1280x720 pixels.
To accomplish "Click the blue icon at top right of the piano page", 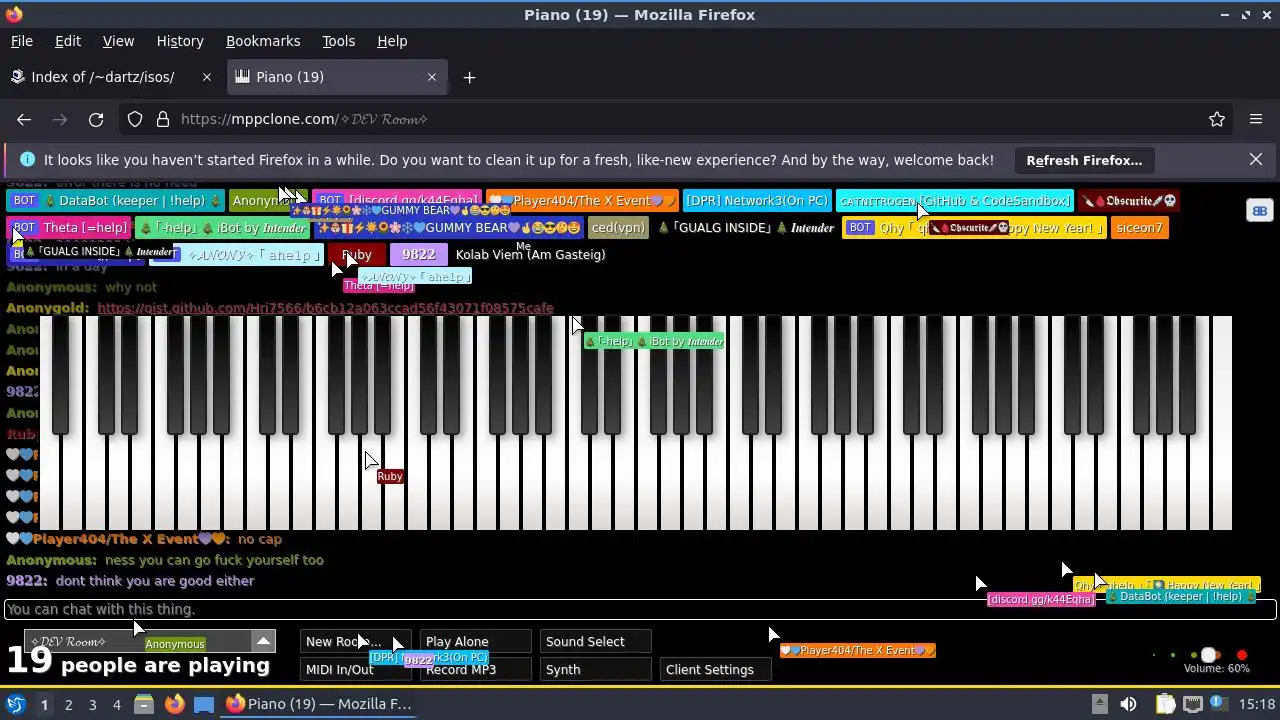I will [x=1259, y=210].
